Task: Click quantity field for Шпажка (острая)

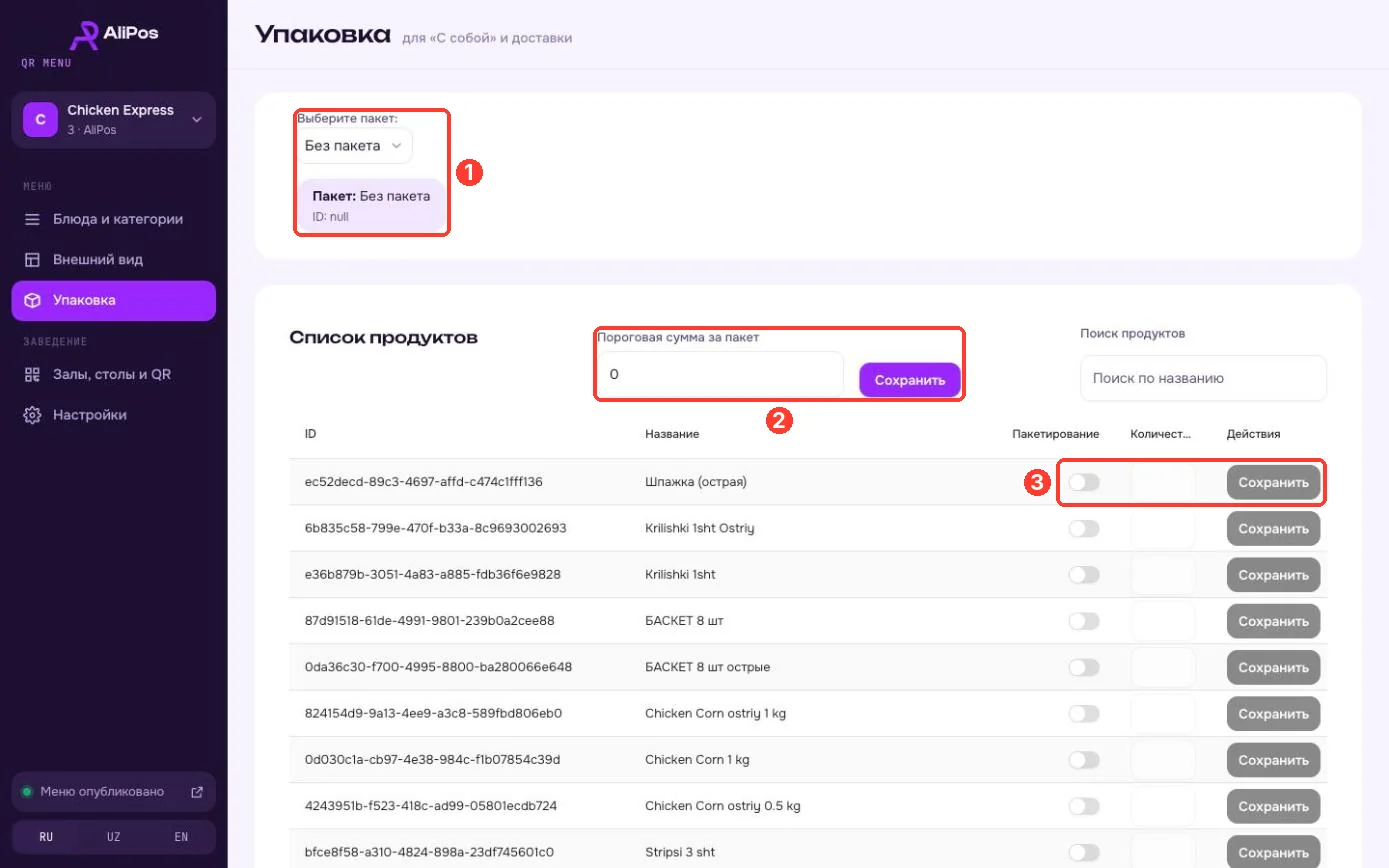Action: click(1163, 483)
